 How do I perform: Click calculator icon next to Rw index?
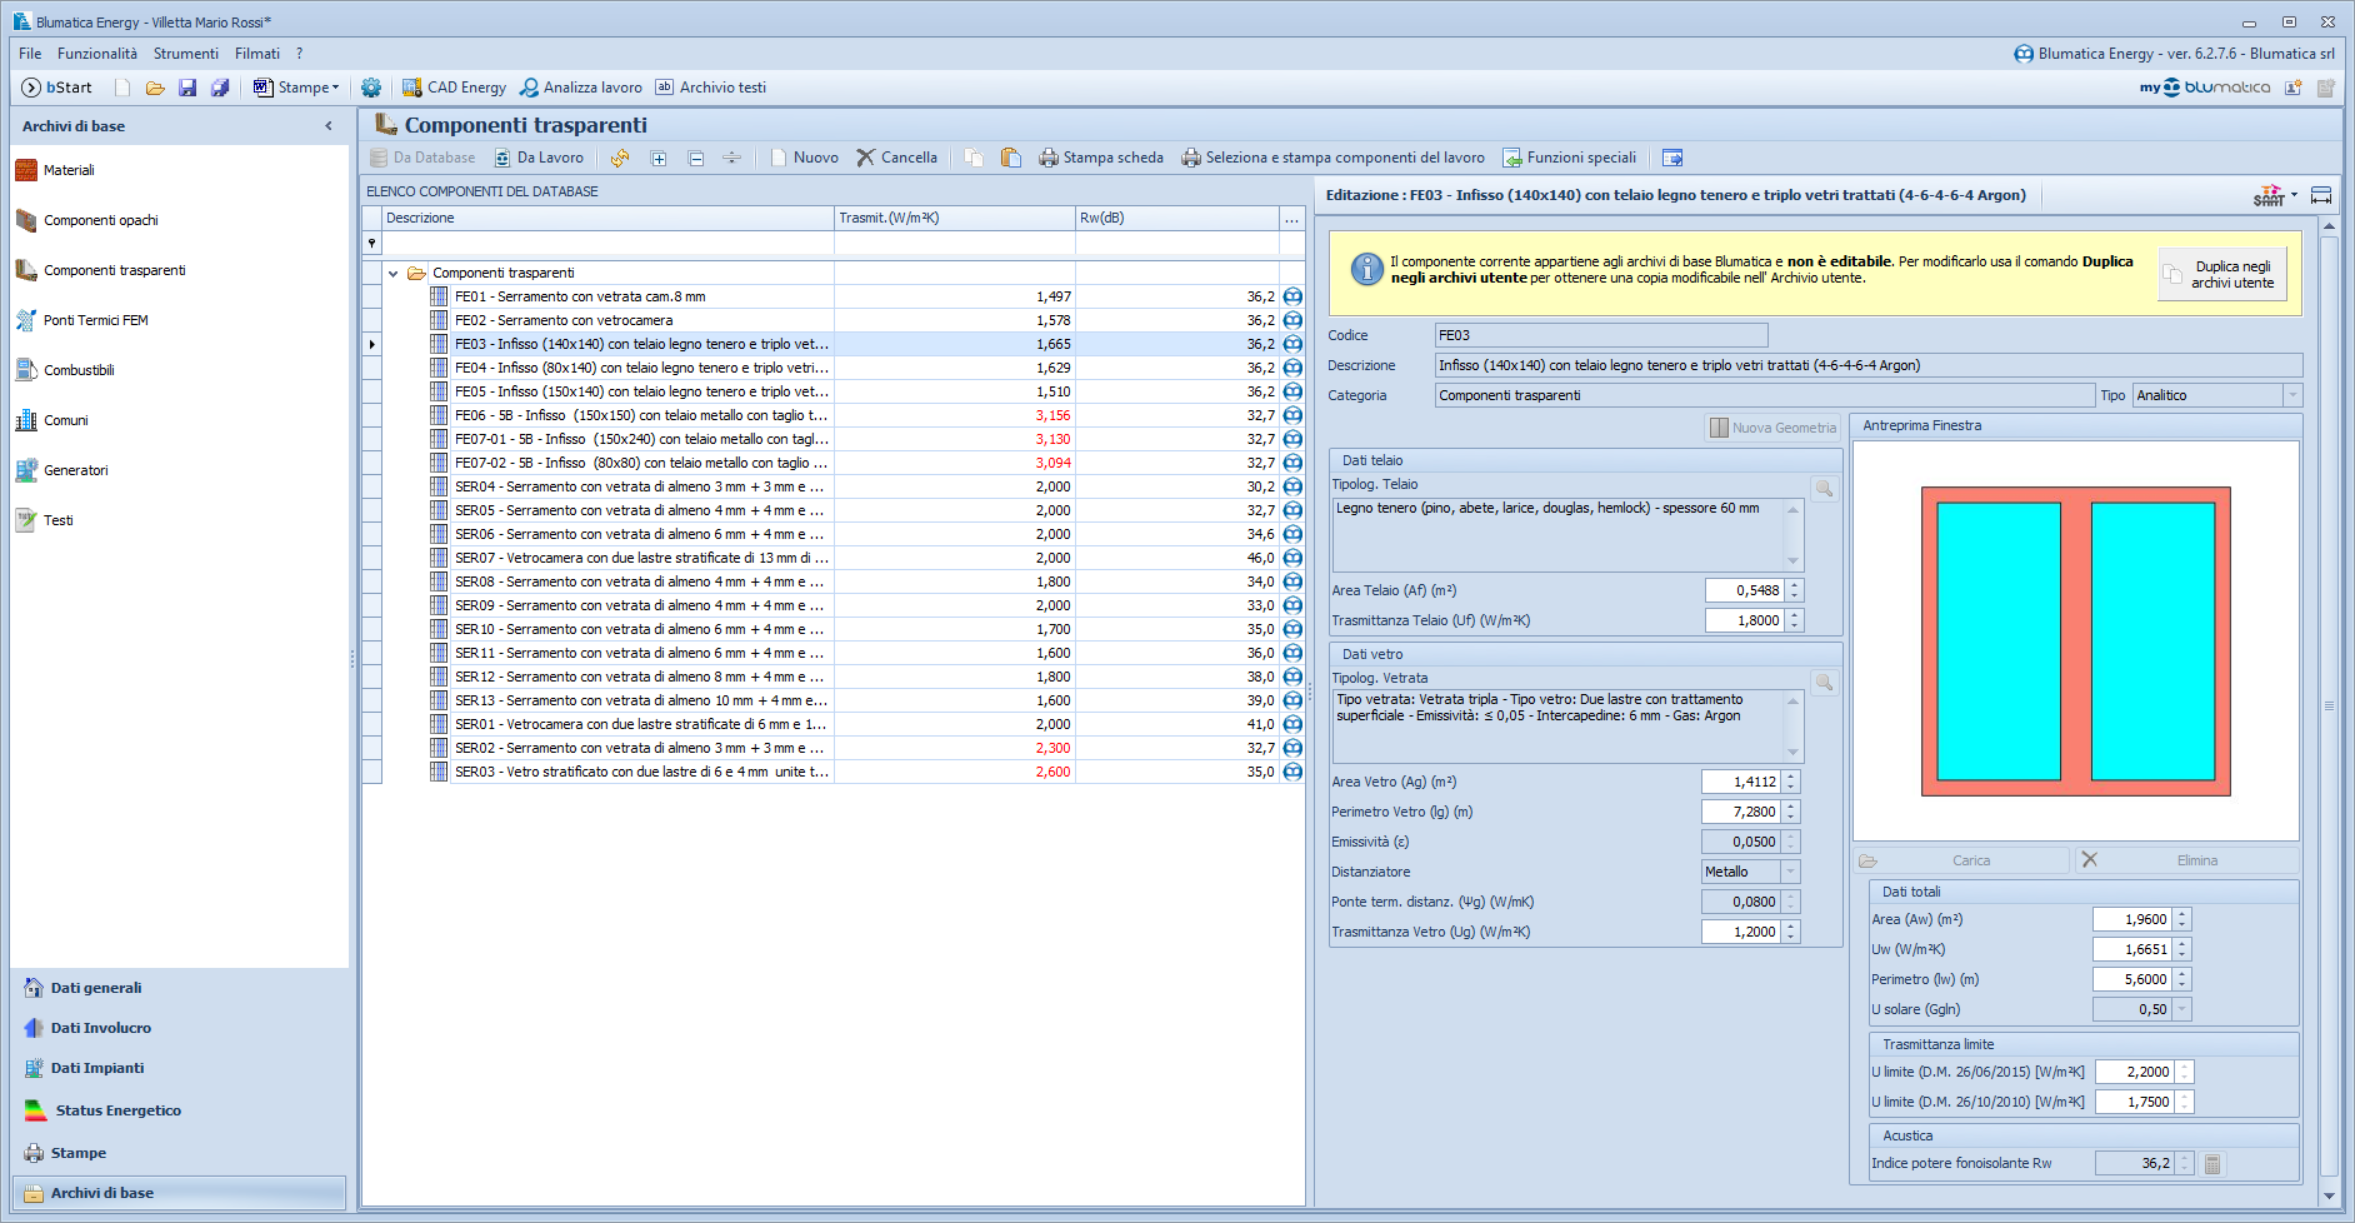(x=2212, y=1164)
